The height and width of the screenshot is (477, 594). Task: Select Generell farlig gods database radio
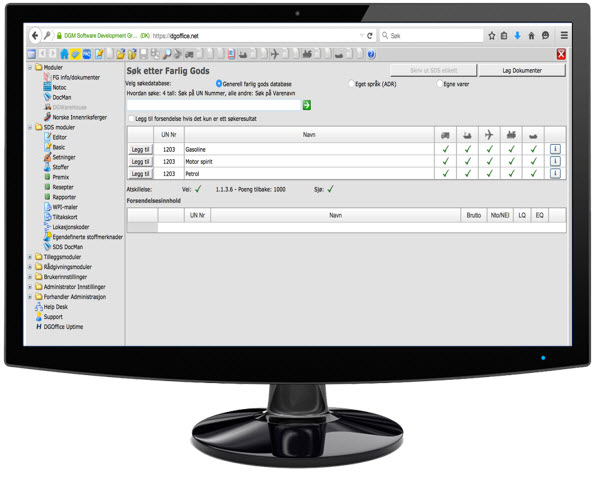(219, 83)
